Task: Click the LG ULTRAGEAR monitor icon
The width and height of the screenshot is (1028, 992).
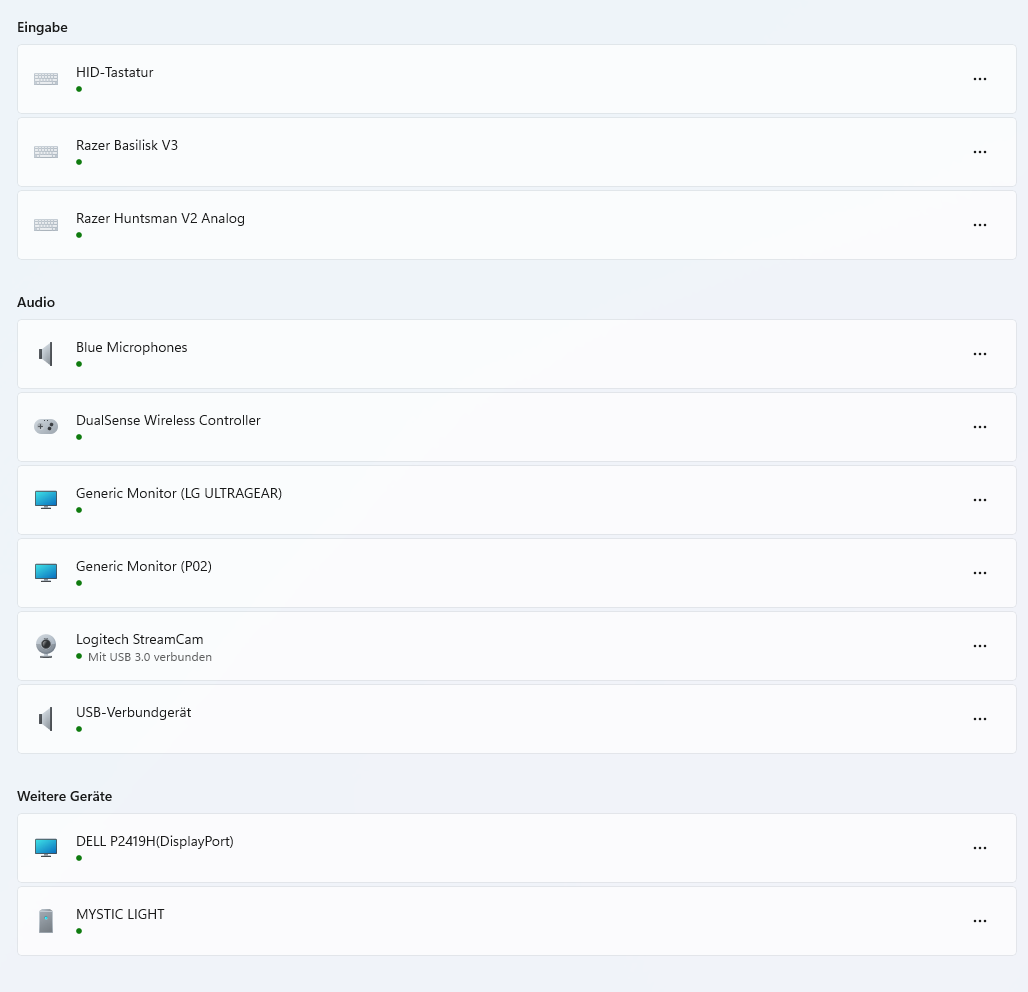Action: [46, 500]
